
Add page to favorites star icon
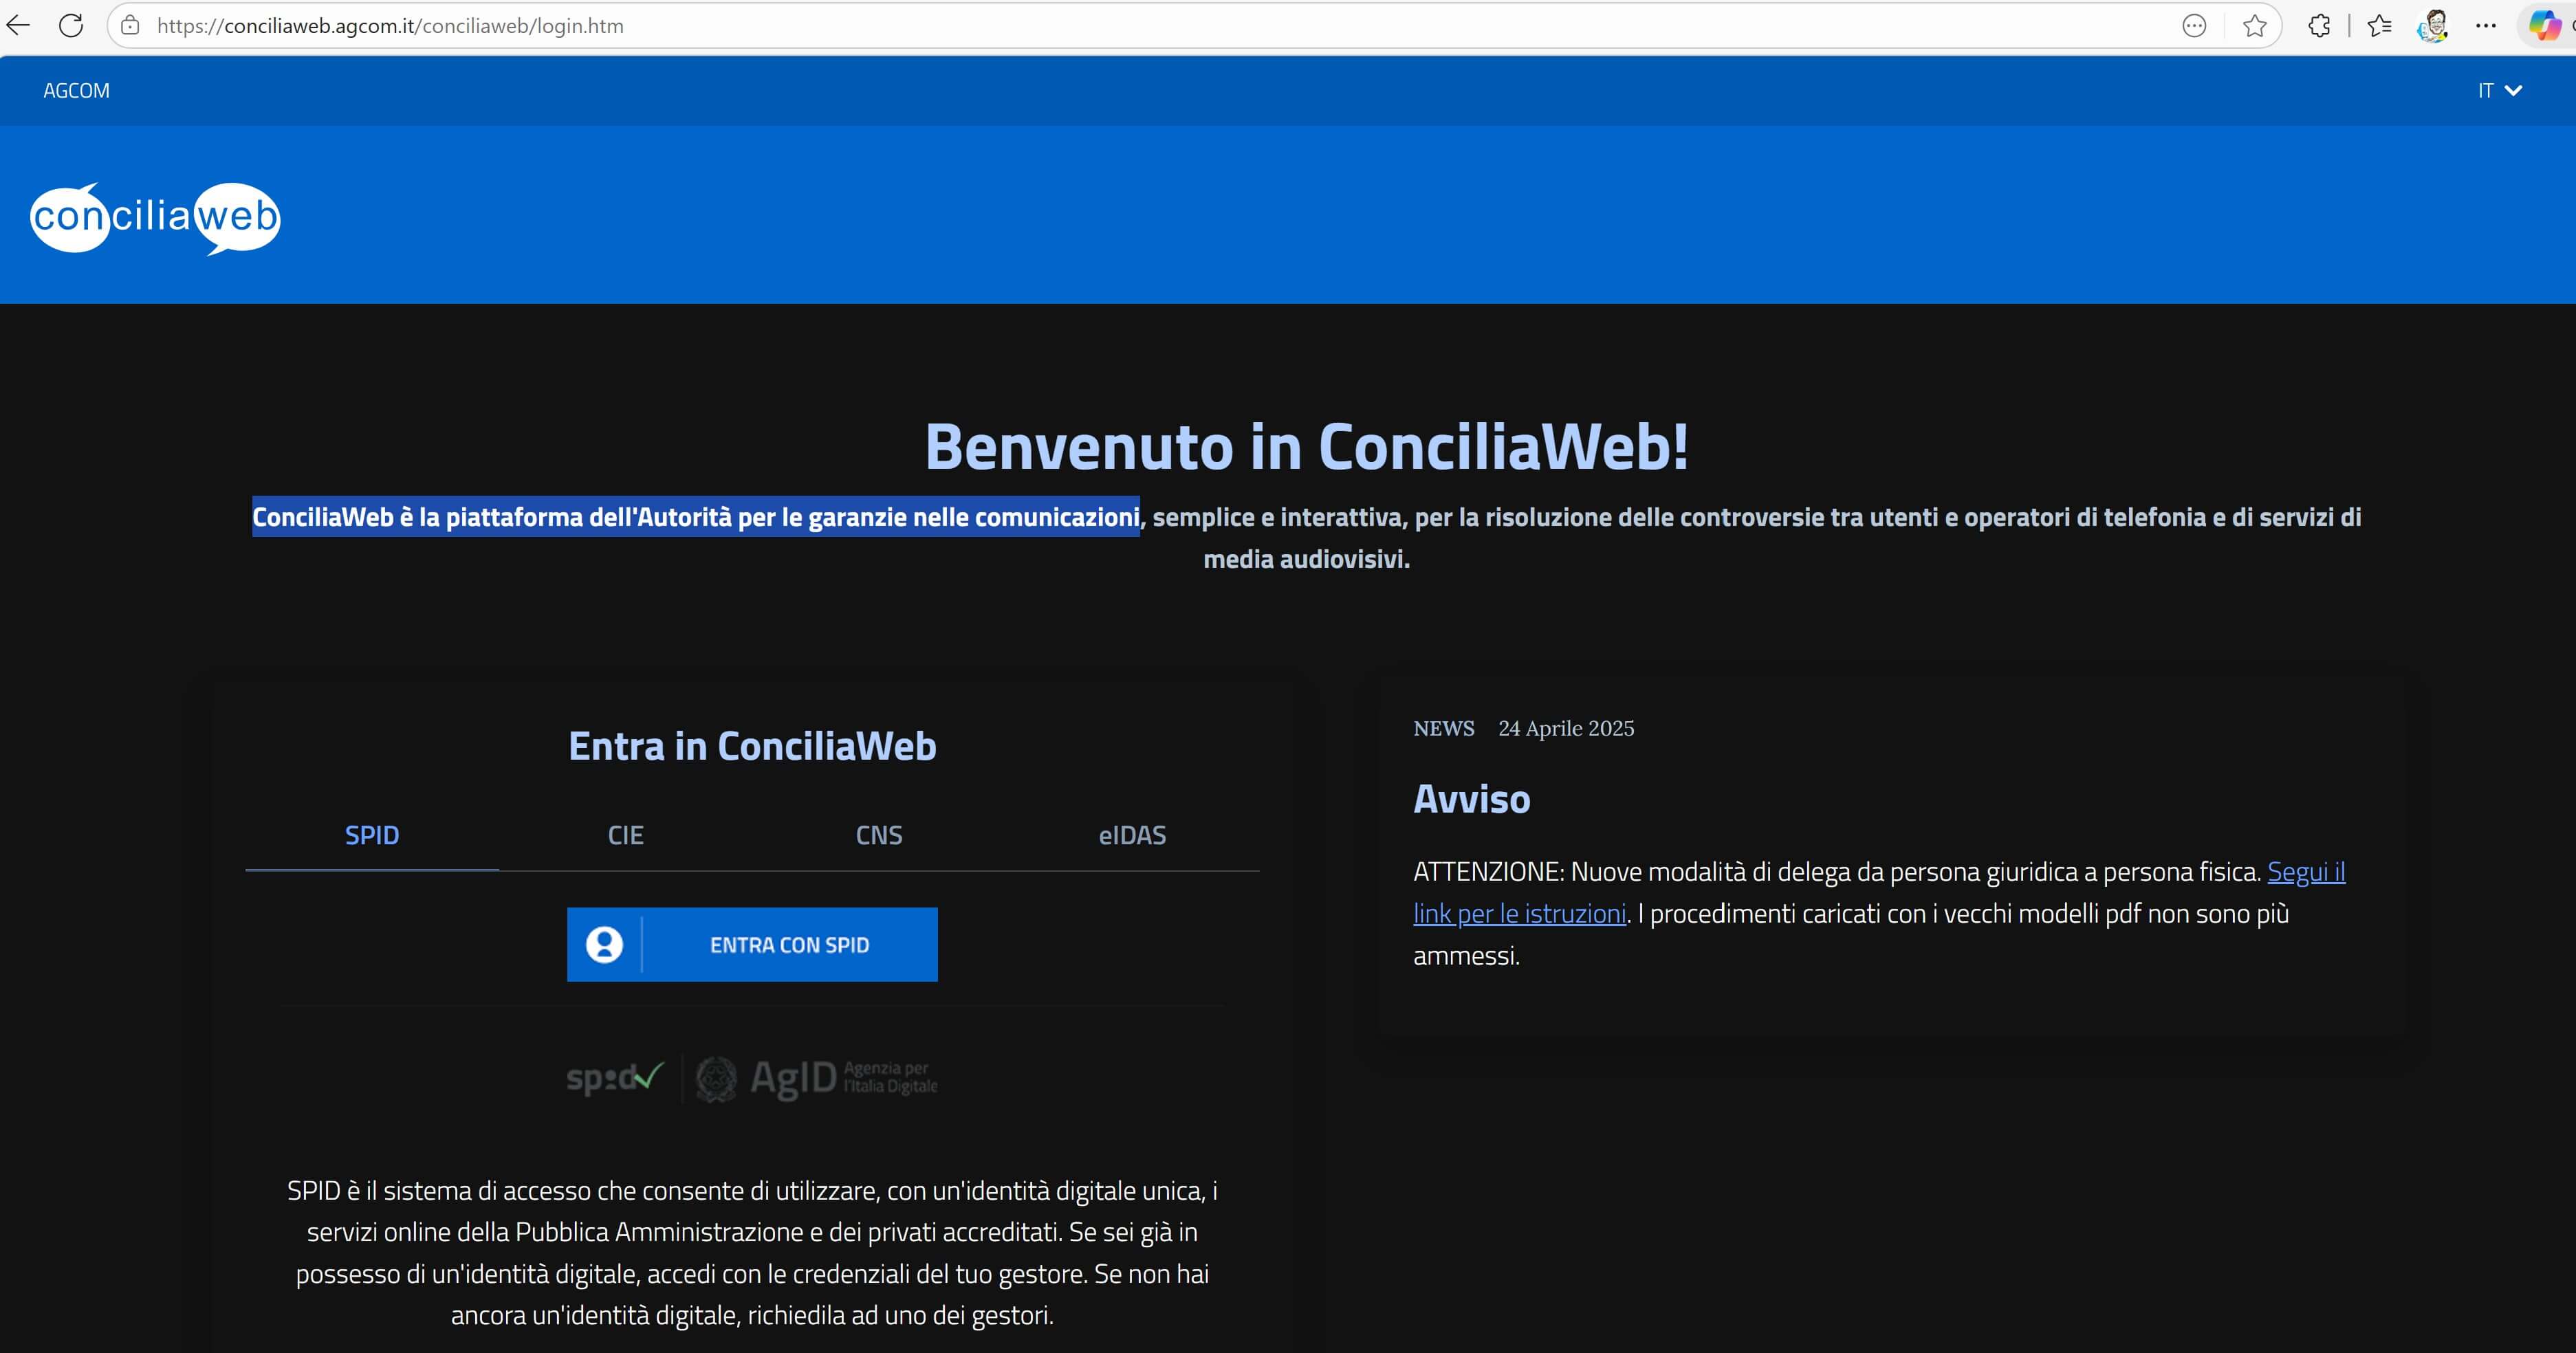[2254, 26]
